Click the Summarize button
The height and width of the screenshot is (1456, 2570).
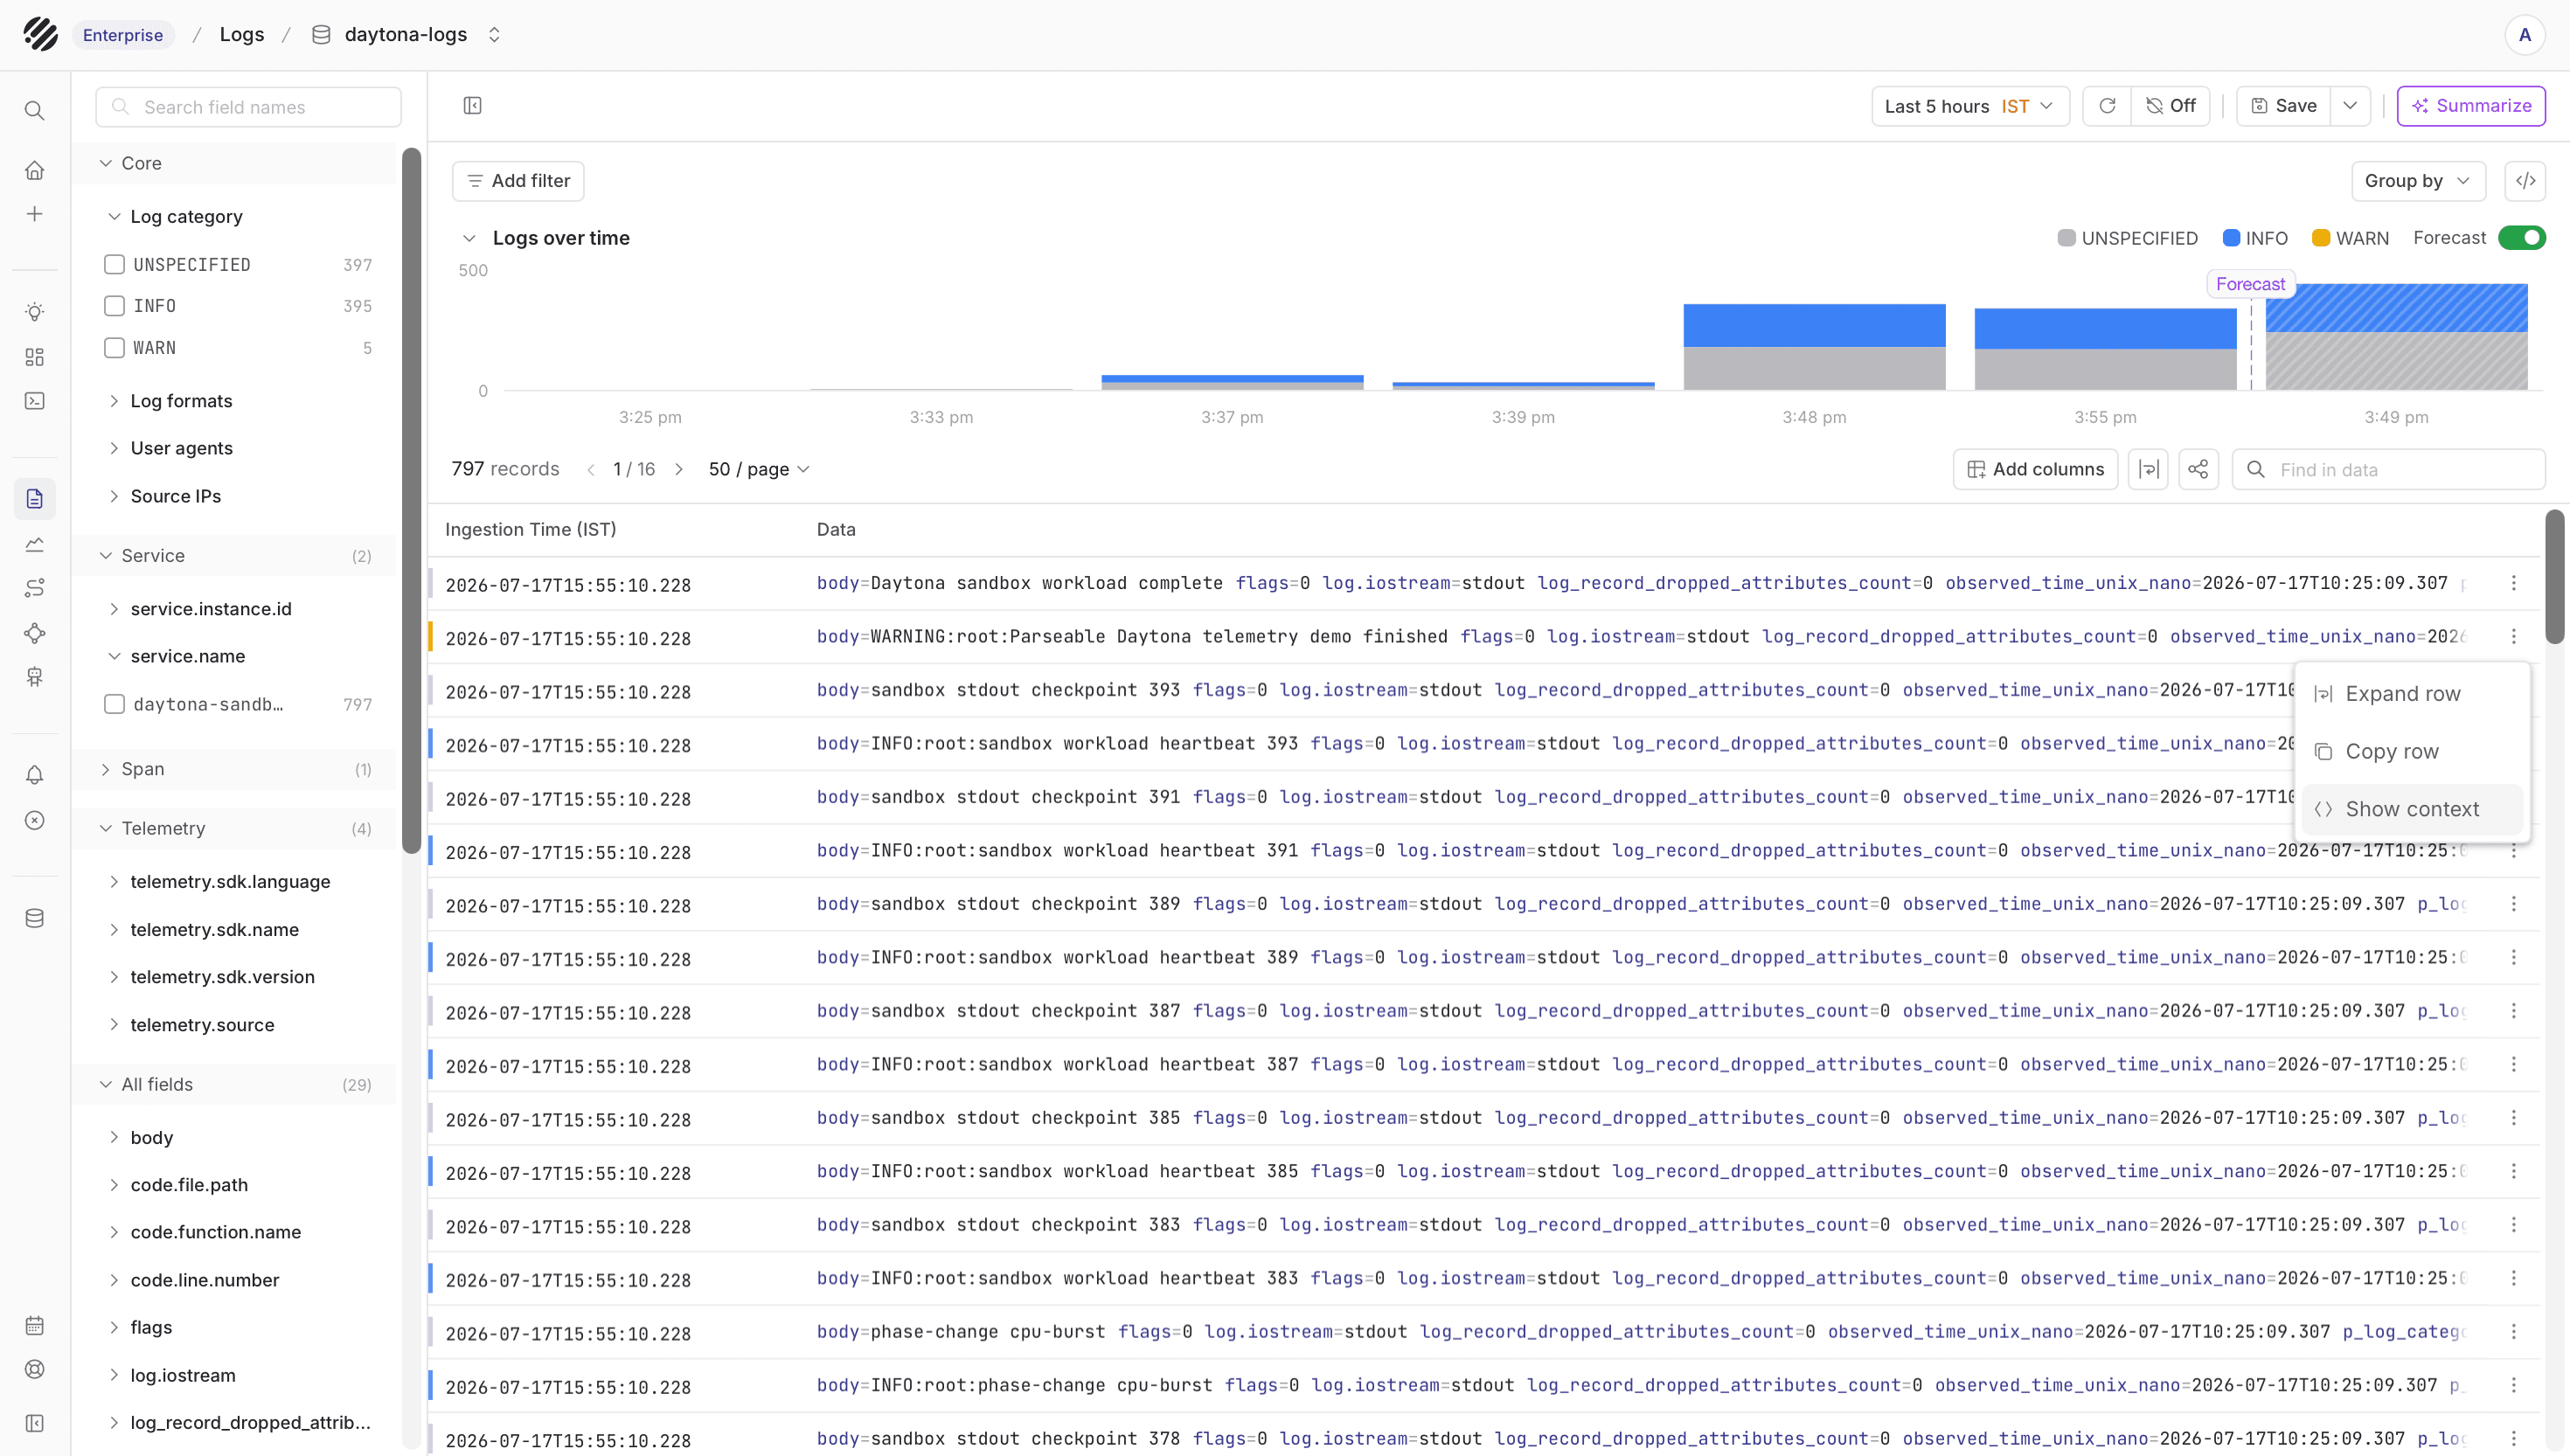pos(2471,106)
